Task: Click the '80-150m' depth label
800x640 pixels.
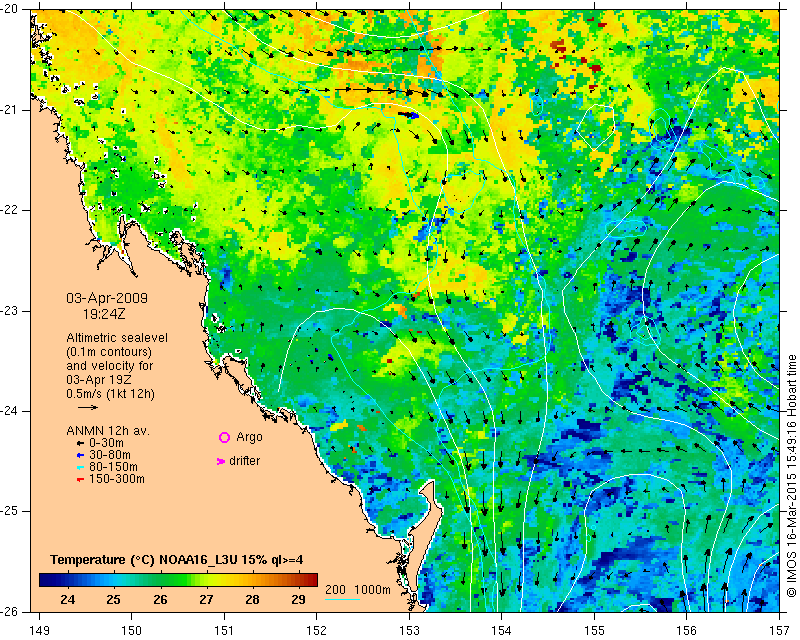Action: [113, 467]
